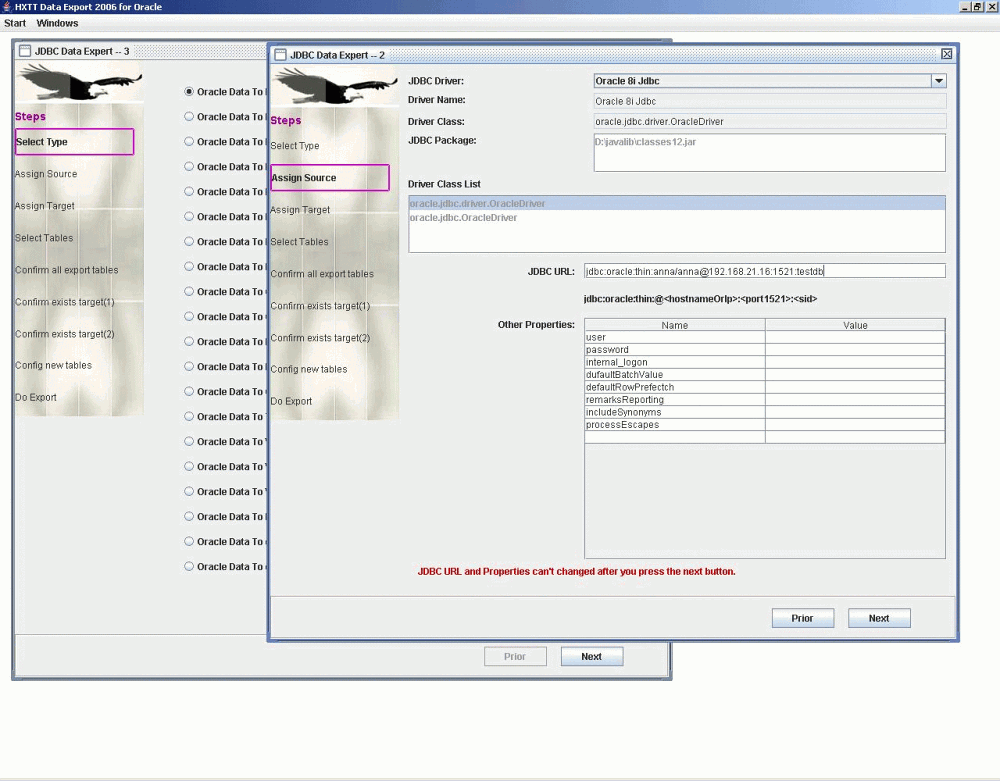Open the Start menu
This screenshot has width=1000, height=781.
(14, 22)
